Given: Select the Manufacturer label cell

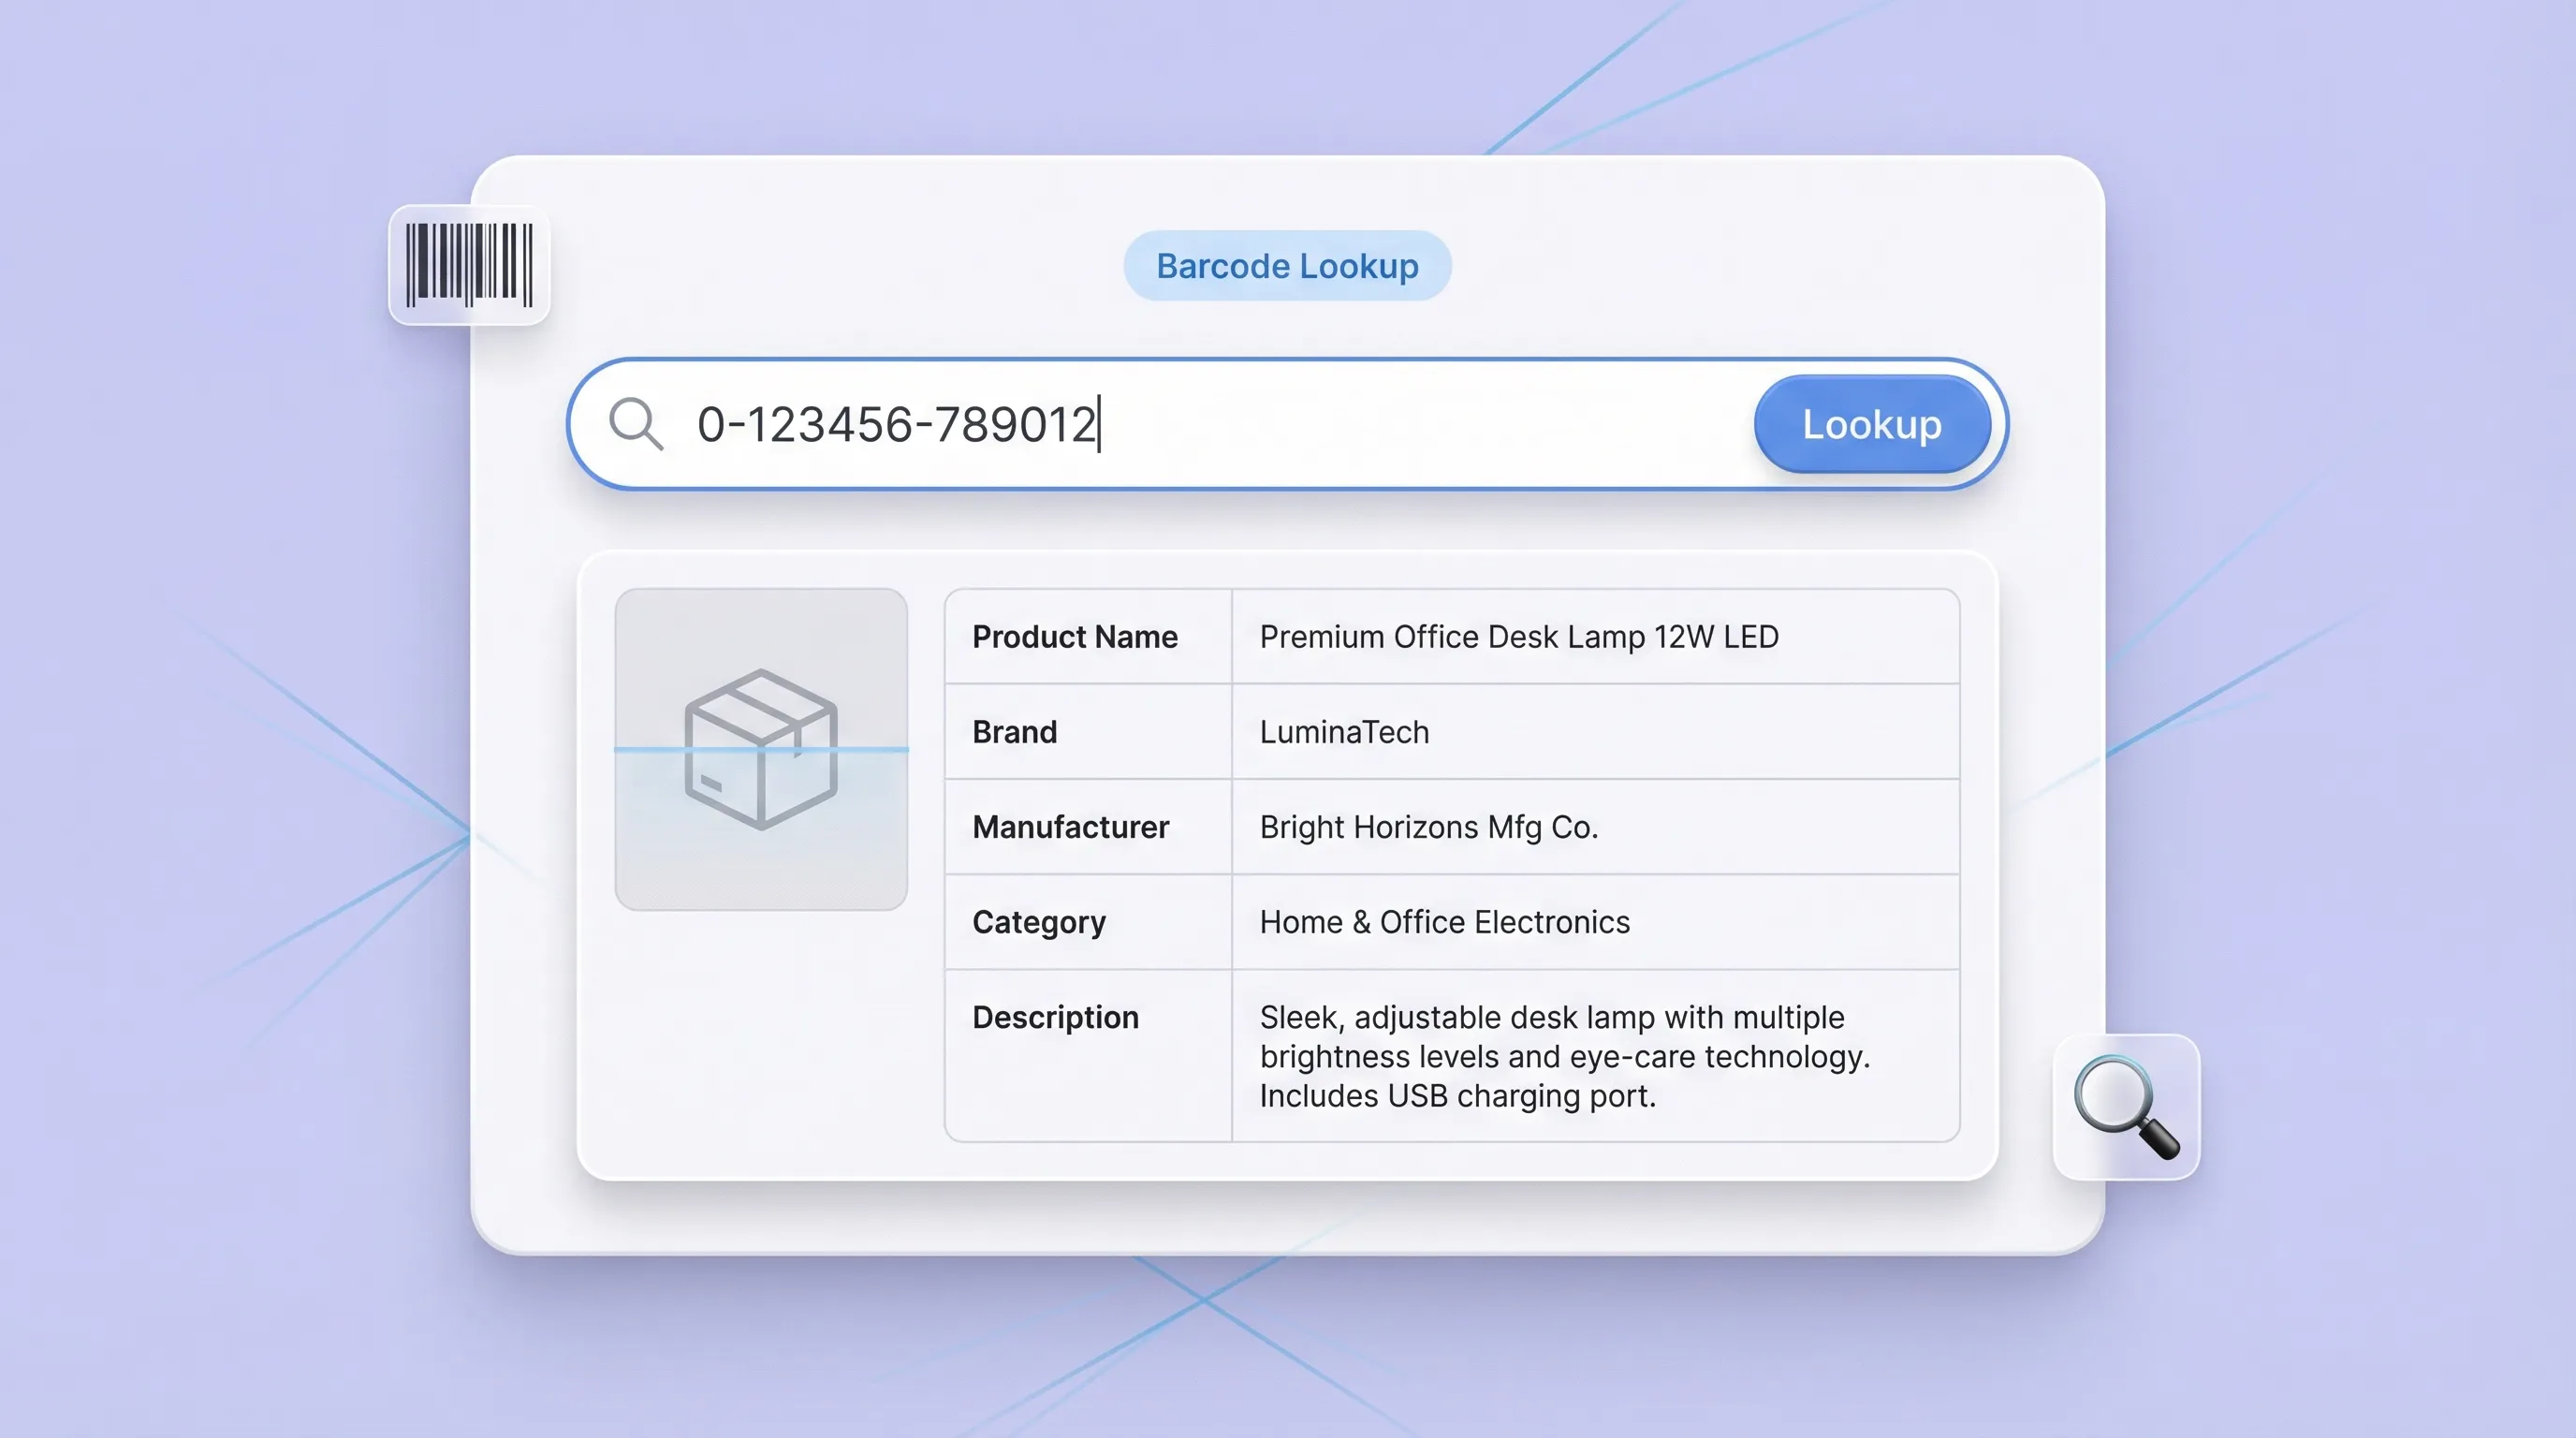Looking at the screenshot, I should (x=1070, y=827).
